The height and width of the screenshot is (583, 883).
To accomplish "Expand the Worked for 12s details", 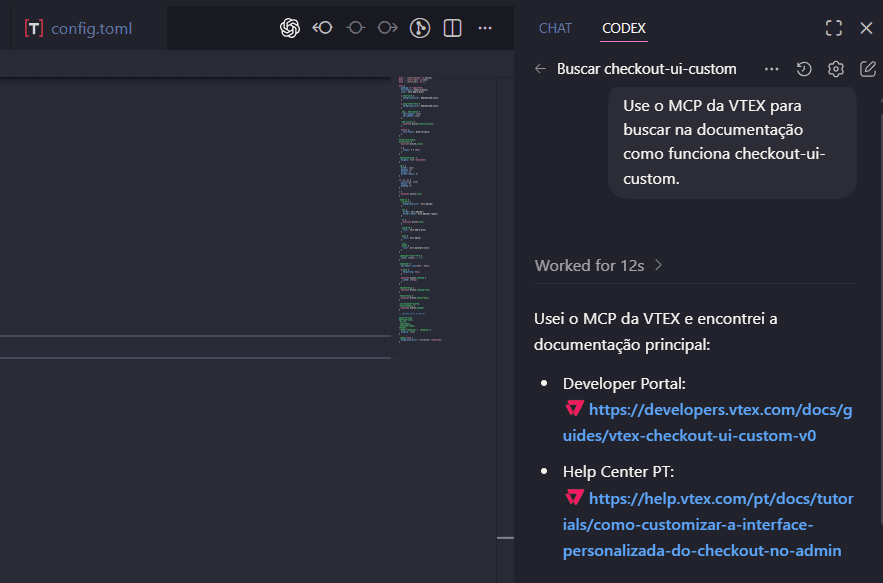I will coord(598,266).
